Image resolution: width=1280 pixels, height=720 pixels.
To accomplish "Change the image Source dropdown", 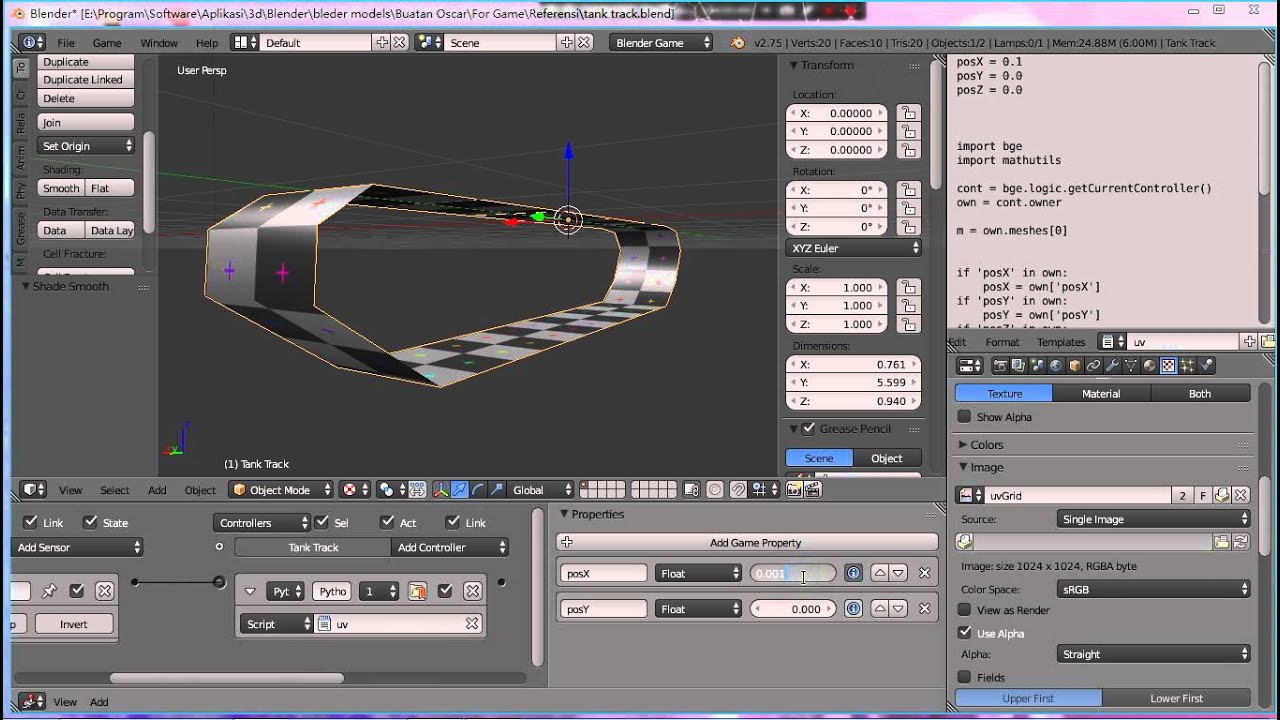I will coord(1154,519).
